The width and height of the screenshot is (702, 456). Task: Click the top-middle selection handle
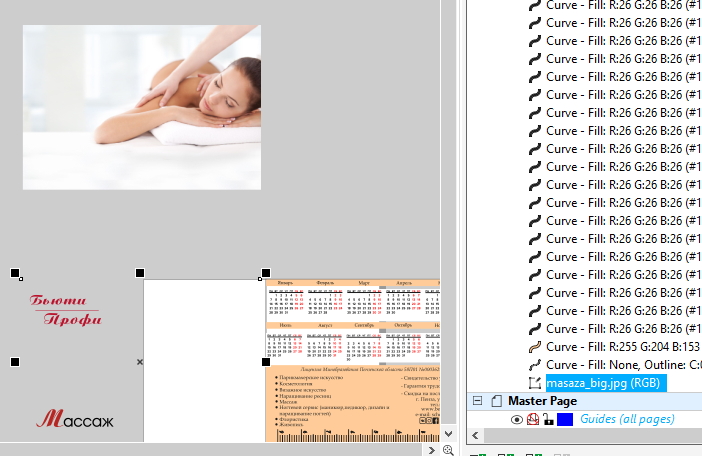pos(140,273)
